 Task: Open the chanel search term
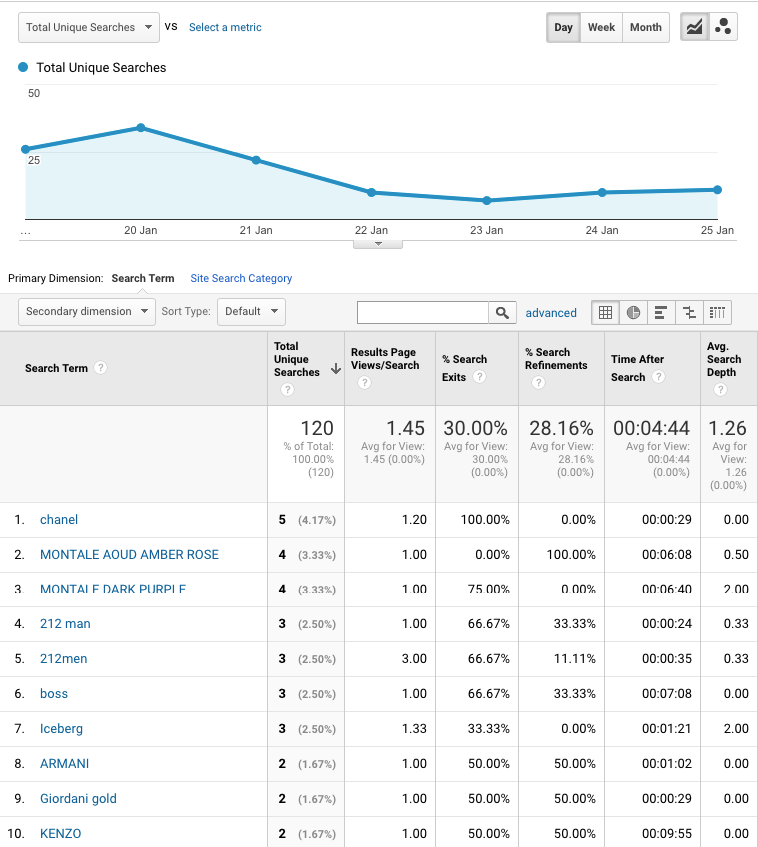click(x=59, y=520)
